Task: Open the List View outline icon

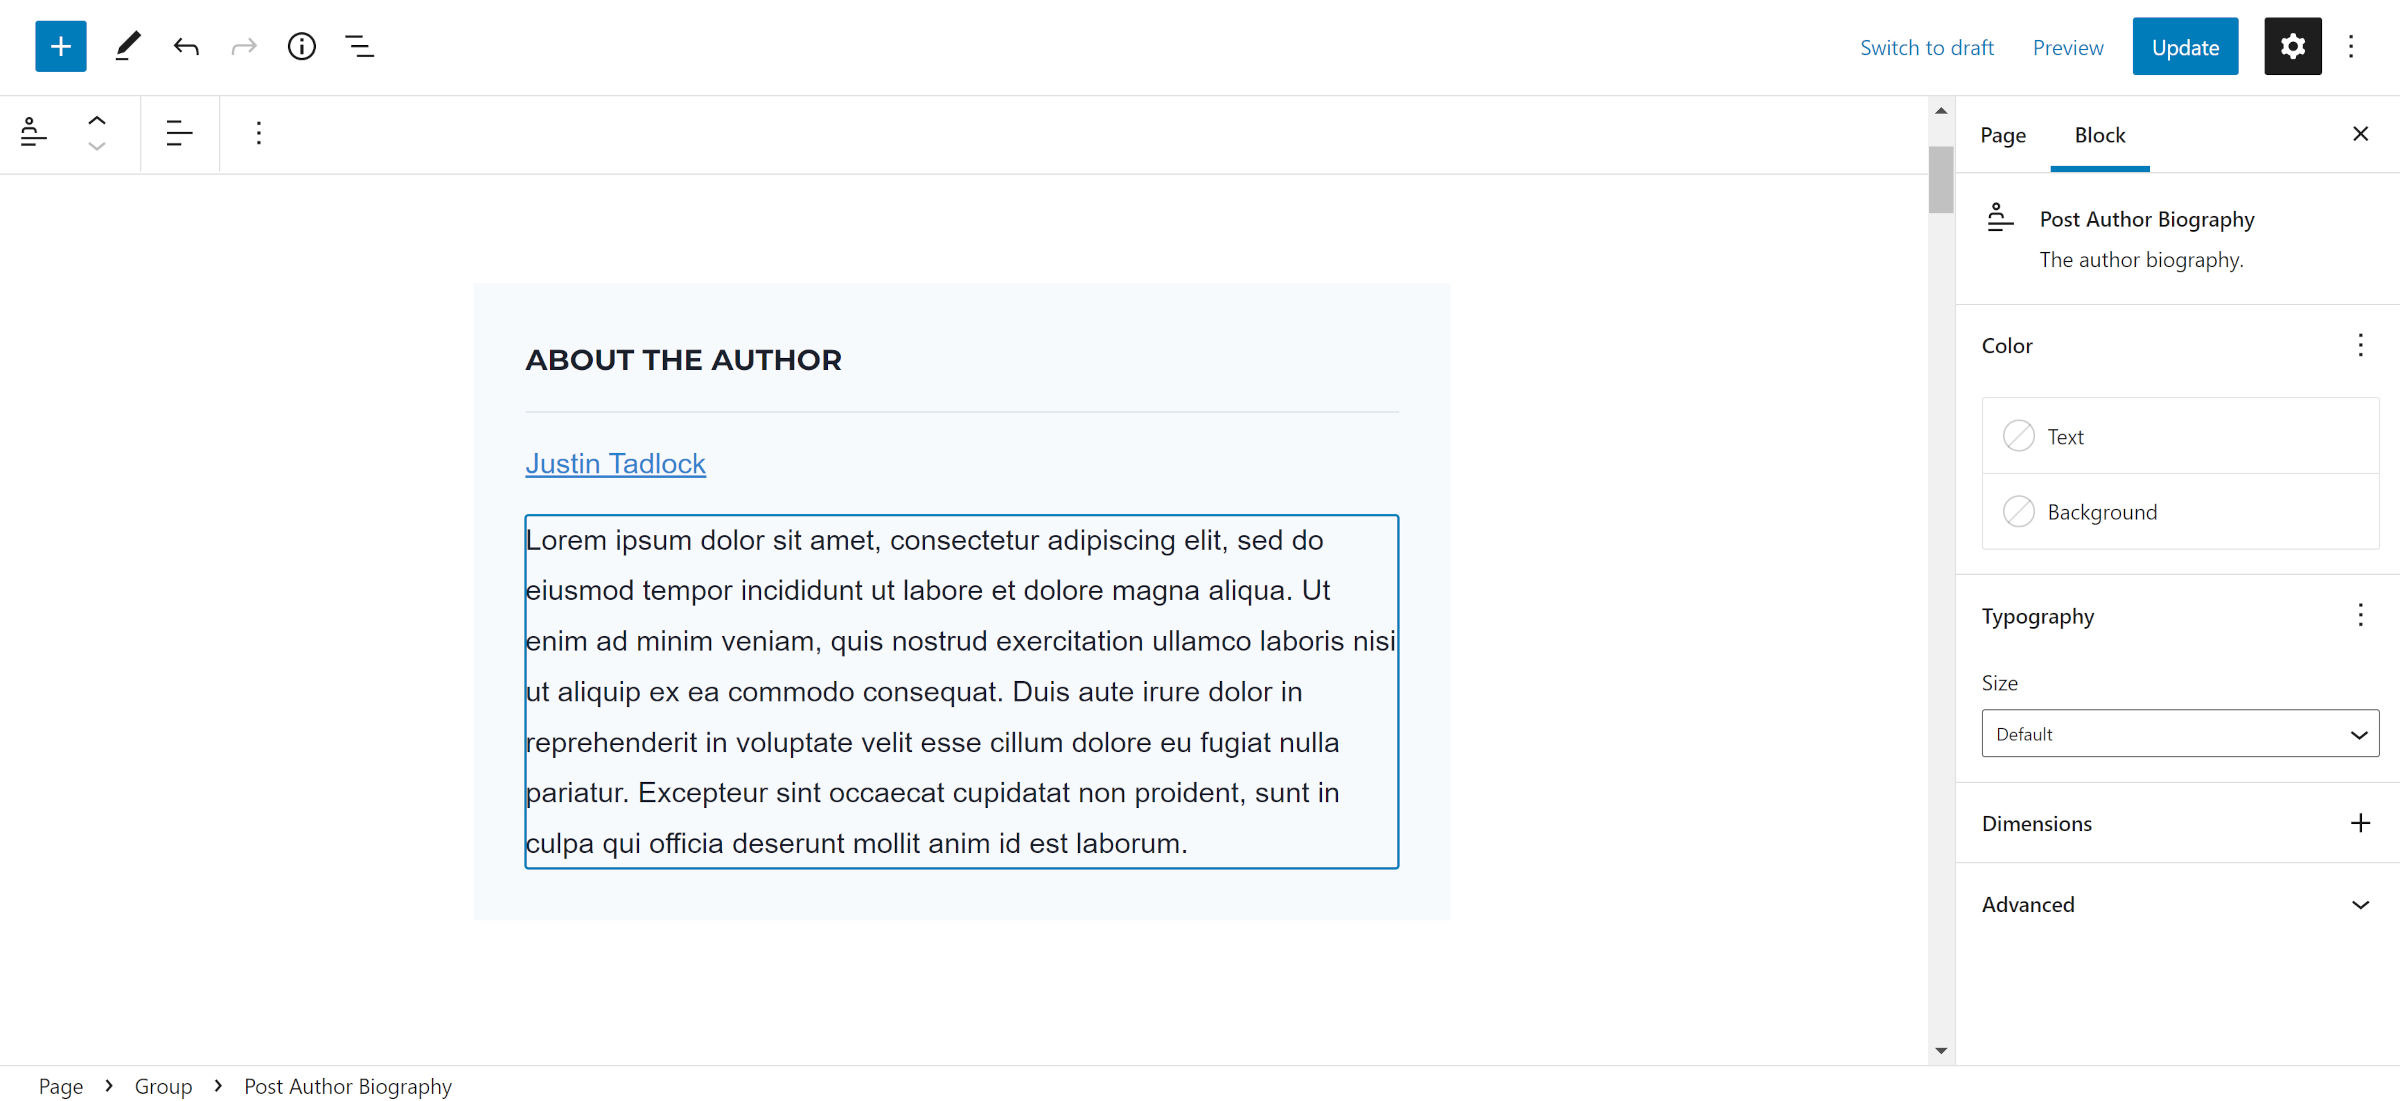Action: coord(359,46)
